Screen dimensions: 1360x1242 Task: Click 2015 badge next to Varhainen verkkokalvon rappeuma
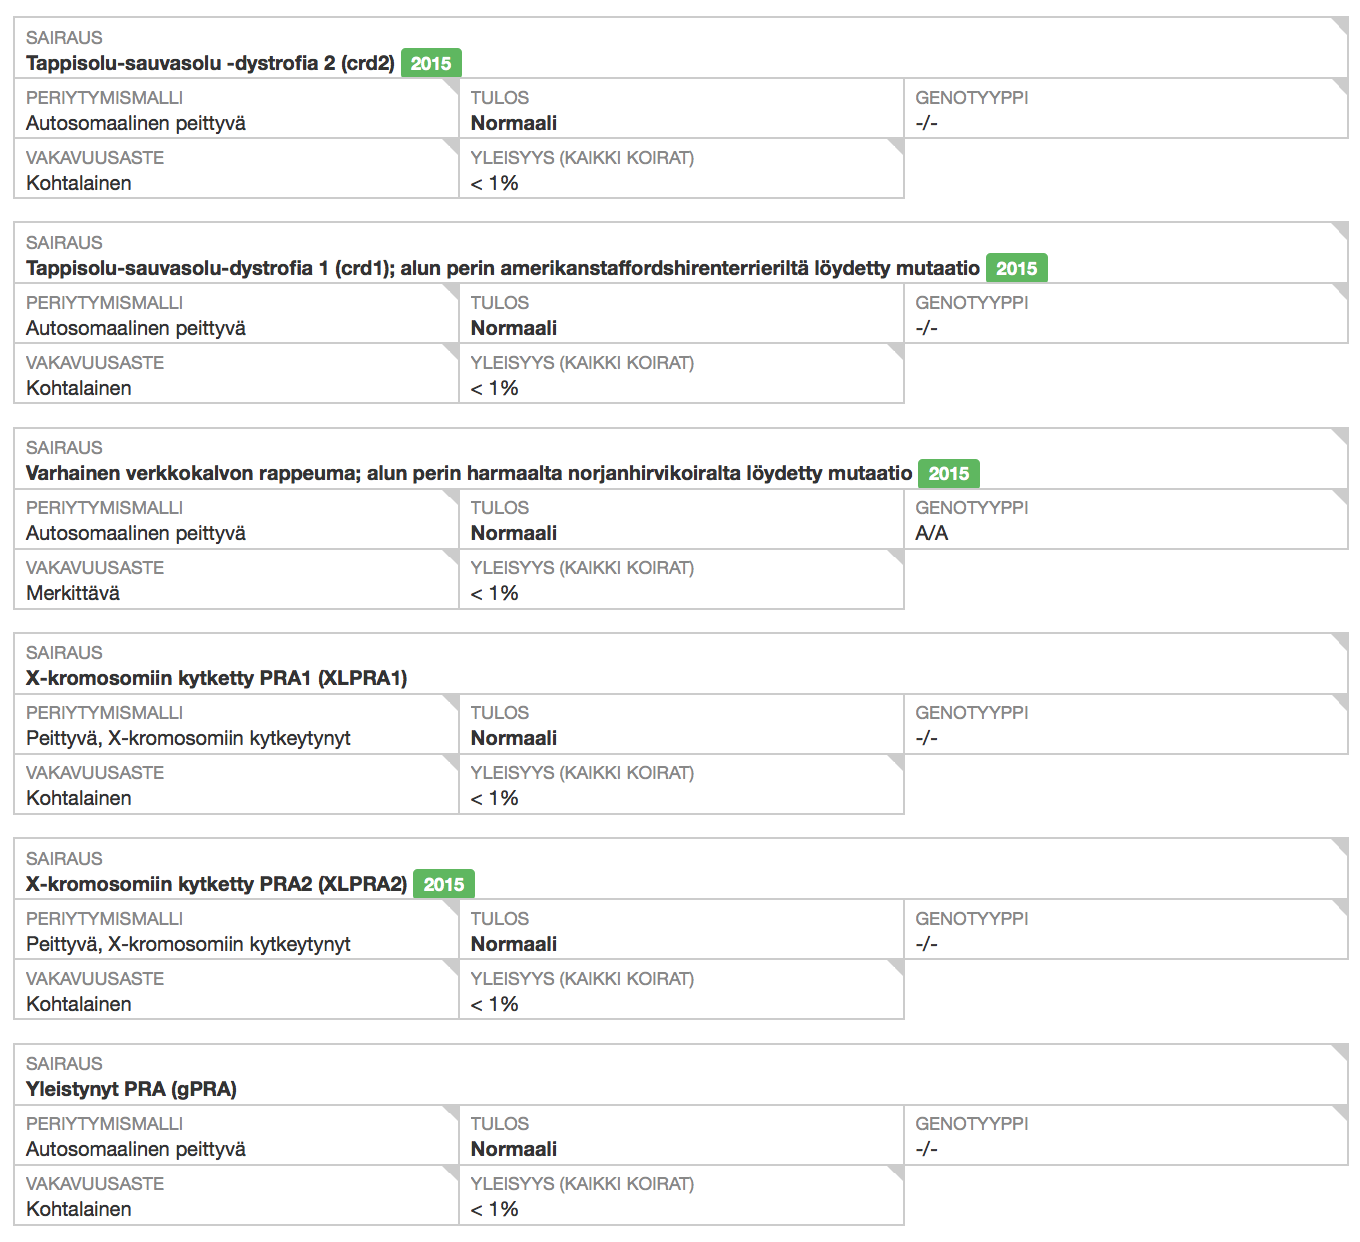tap(948, 473)
